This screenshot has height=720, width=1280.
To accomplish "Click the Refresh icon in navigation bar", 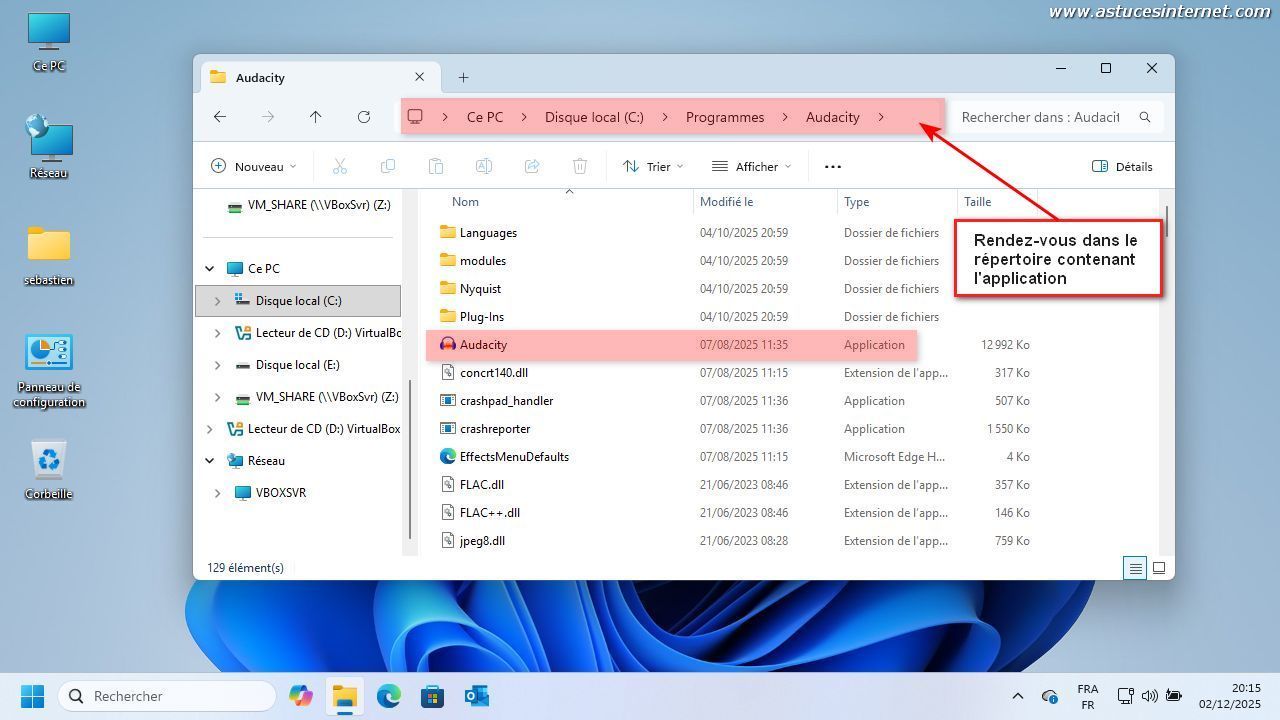I will coord(364,117).
